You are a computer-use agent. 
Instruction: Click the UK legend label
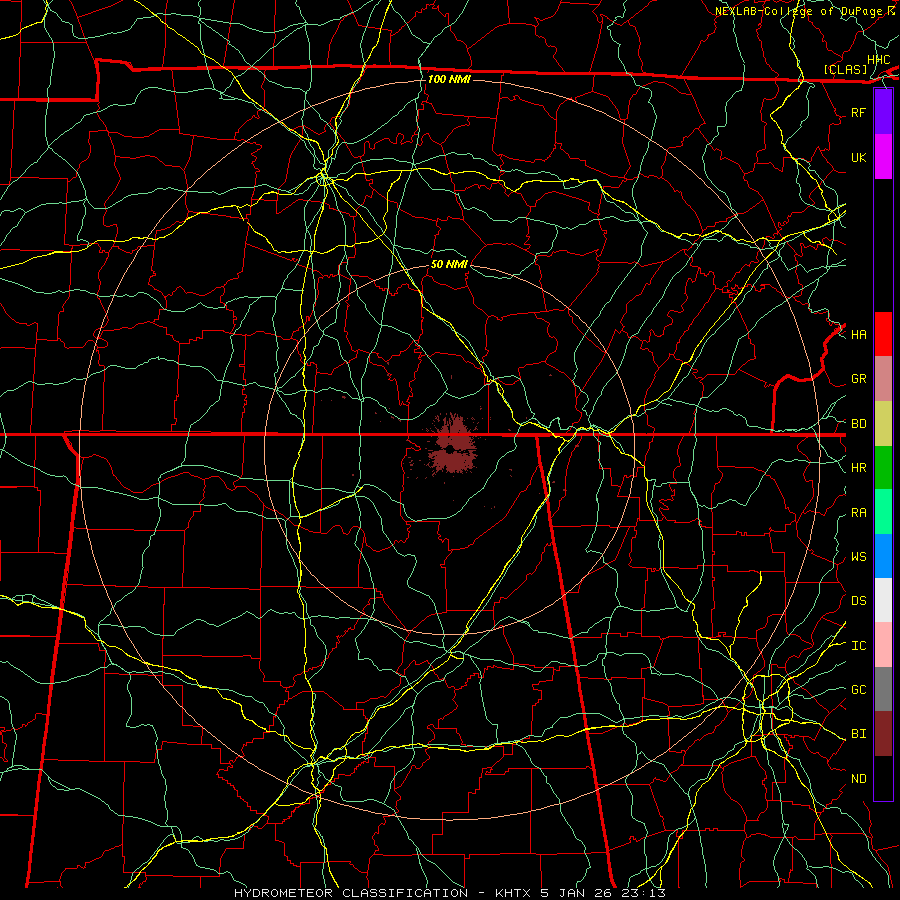pyautogui.click(x=859, y=158)
